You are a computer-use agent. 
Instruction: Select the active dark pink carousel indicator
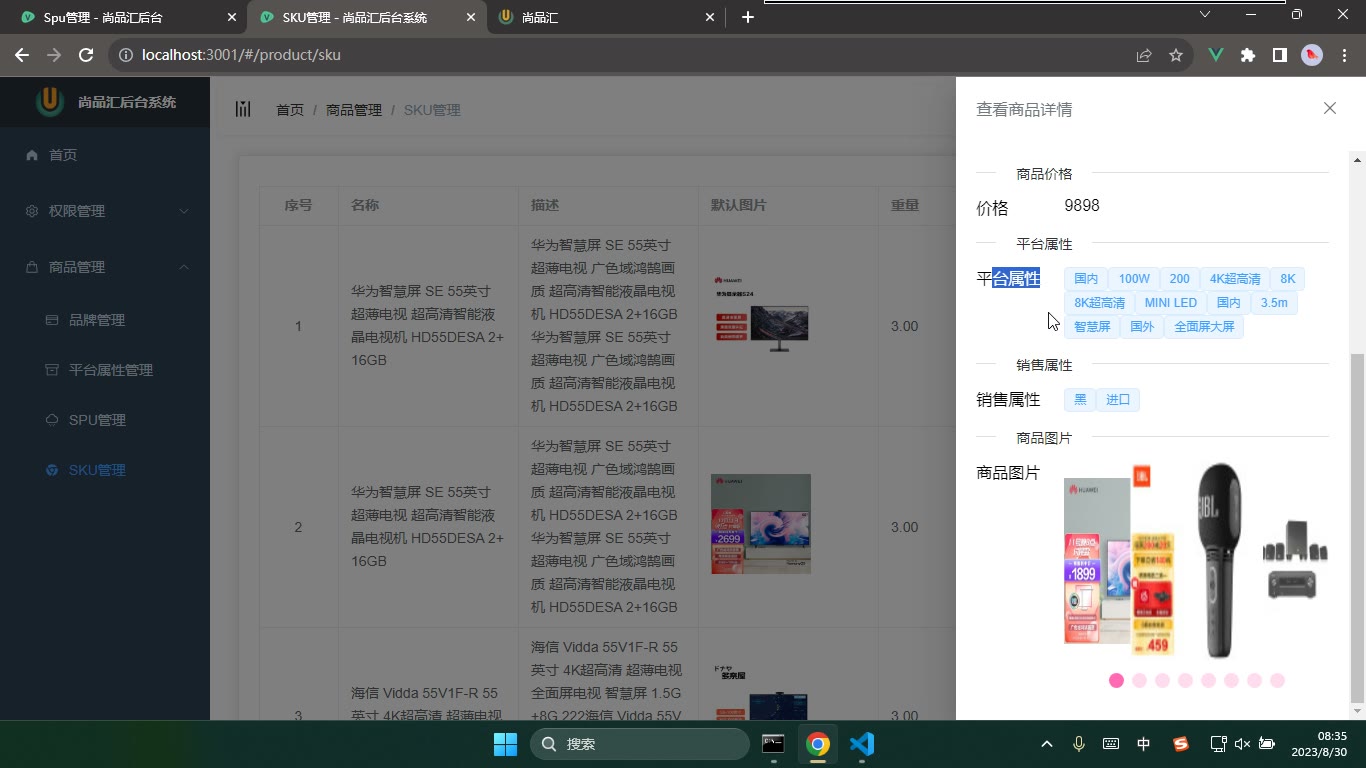tap(1116, 680)
